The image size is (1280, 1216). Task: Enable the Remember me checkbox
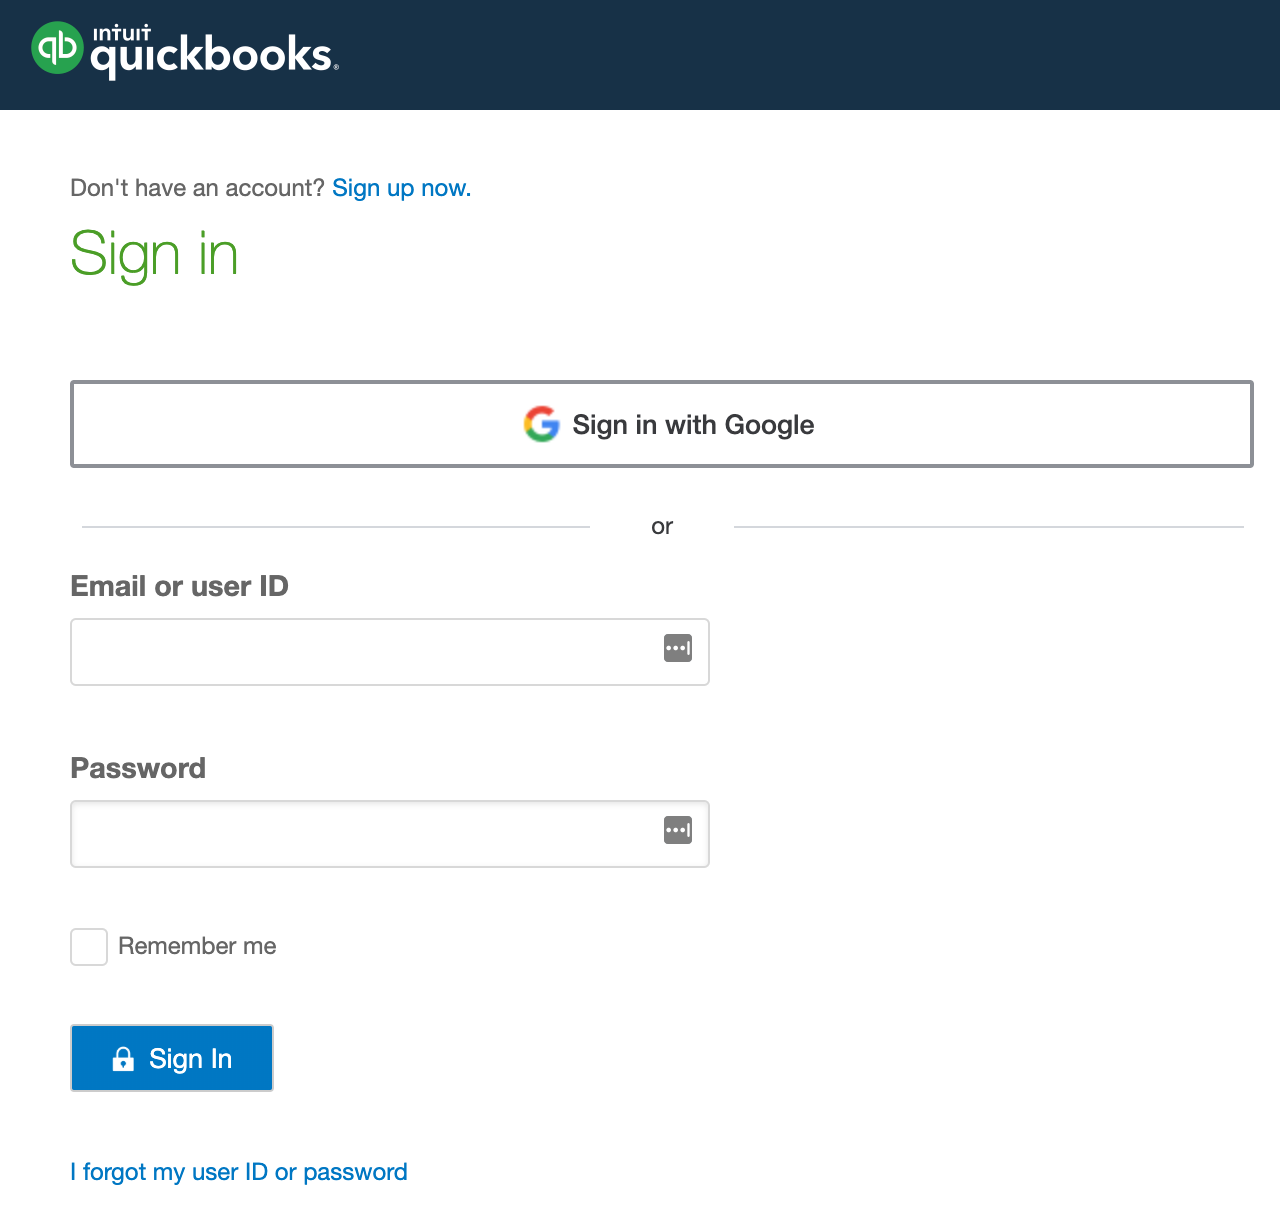point(89,947)
